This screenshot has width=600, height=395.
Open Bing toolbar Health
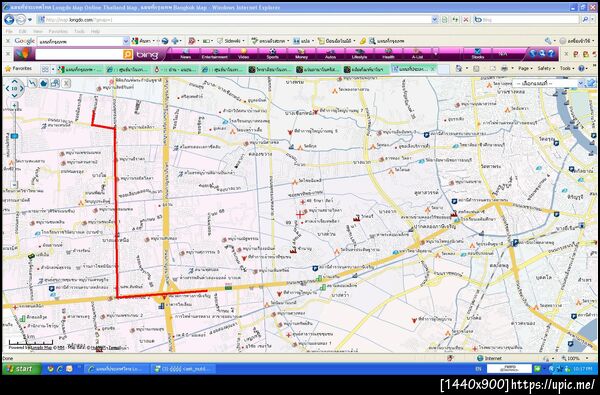[388, 54]
